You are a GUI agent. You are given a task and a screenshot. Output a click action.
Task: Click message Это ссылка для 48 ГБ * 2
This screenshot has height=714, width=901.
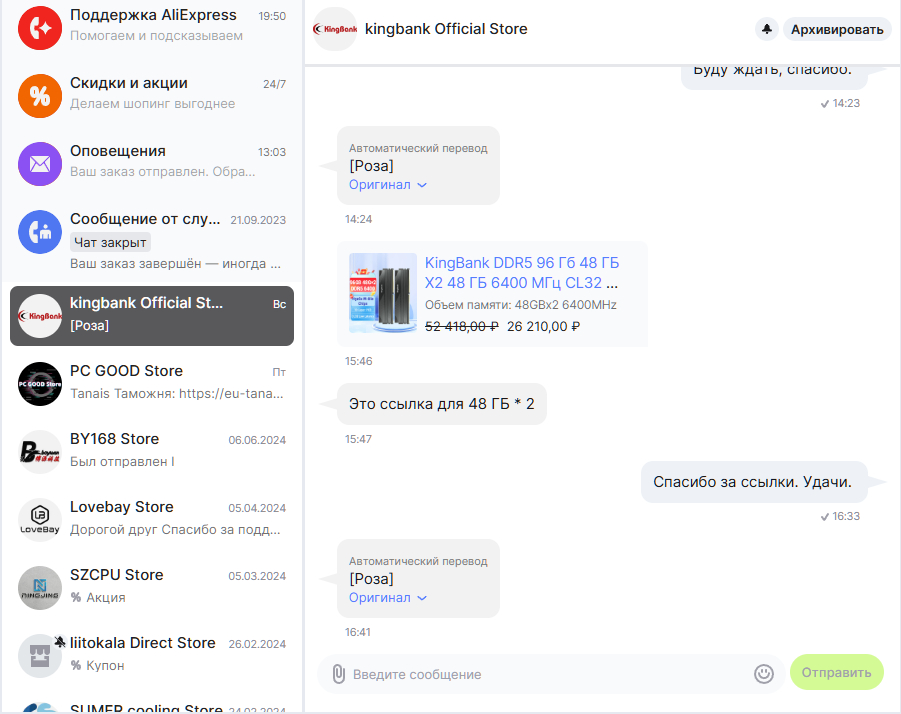(441, 404)
